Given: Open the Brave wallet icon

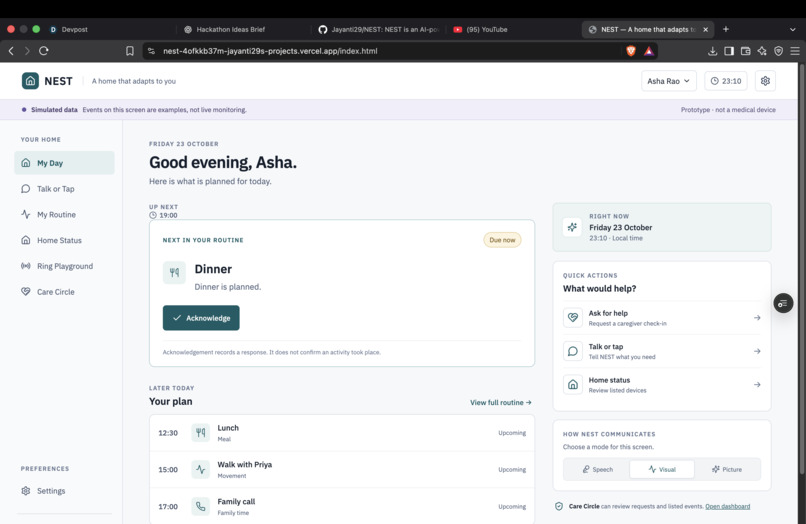Looking at the screenshot, I should [745, 51].
